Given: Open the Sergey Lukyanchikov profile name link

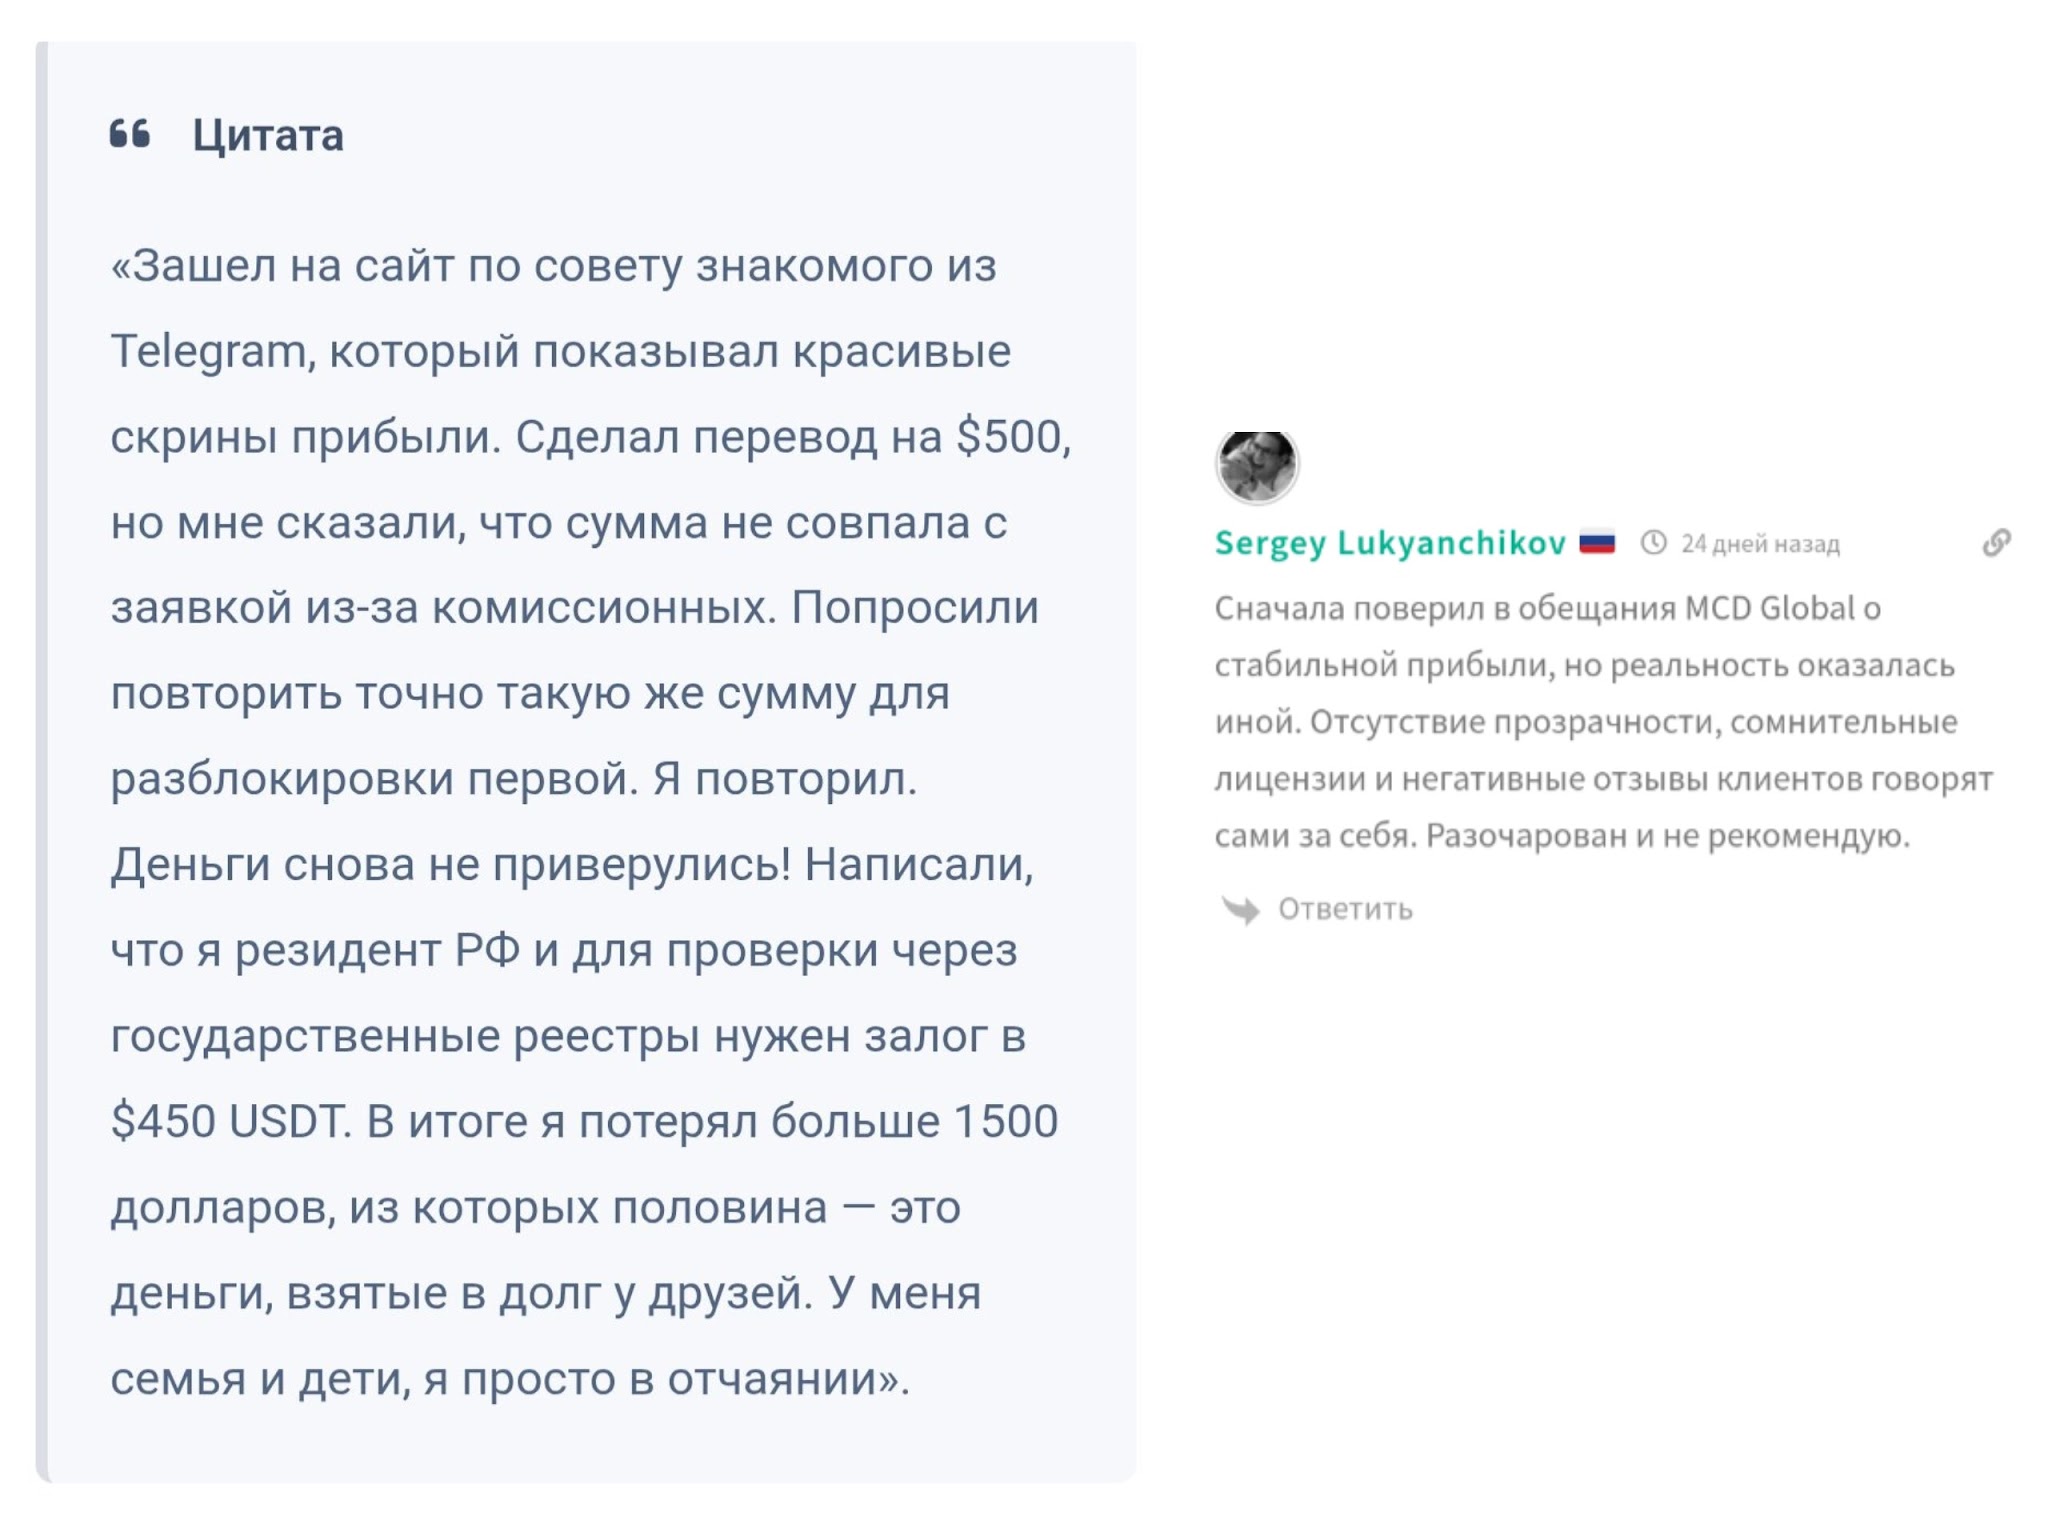Looking at the screenshot, I should coord(1390,543).
